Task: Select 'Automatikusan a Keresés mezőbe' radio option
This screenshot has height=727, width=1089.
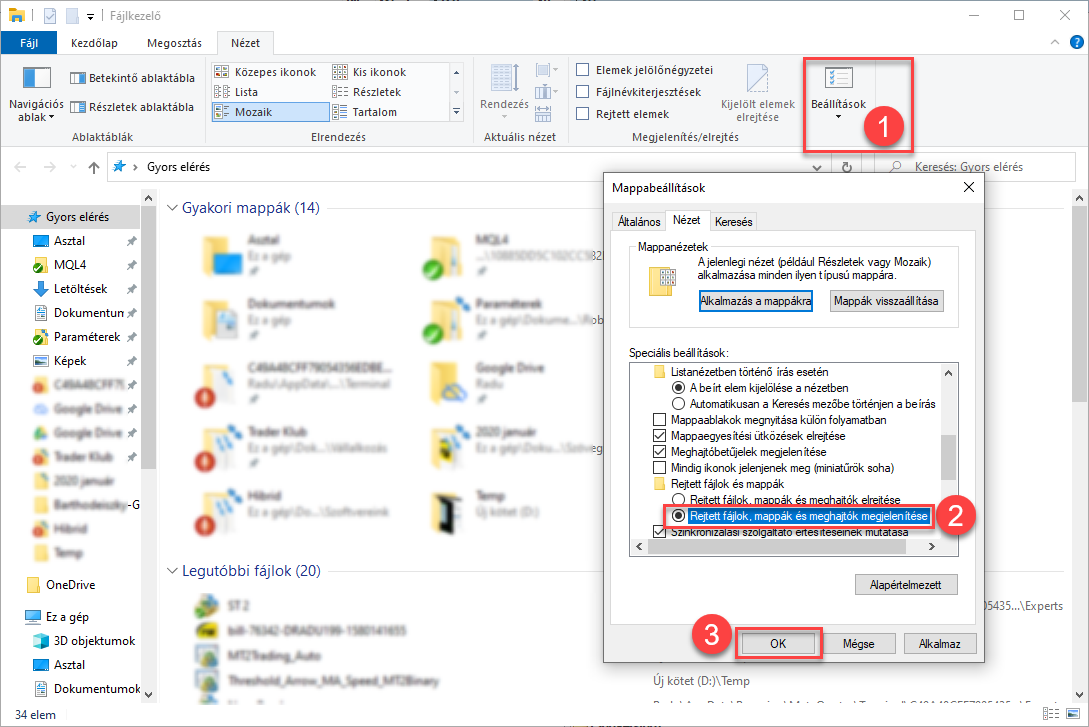Action: [679, 403]
